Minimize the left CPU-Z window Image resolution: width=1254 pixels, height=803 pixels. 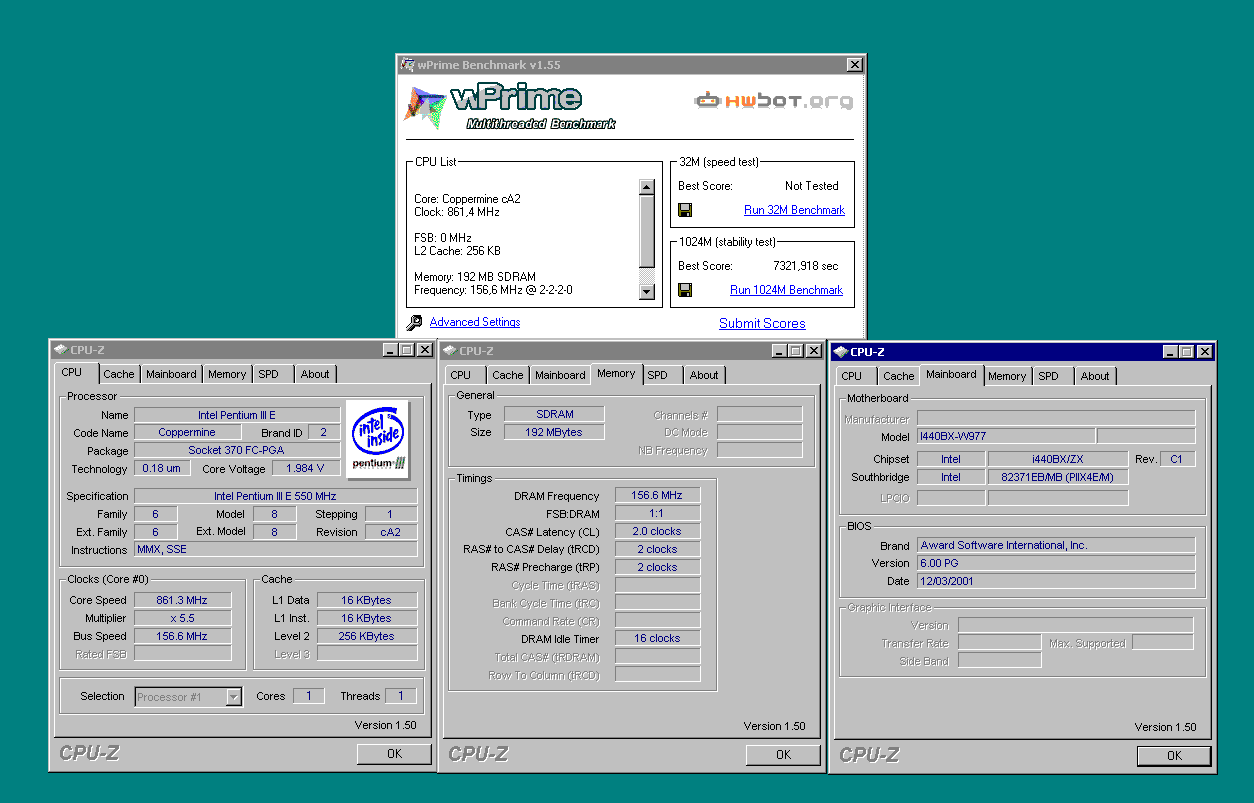(390, 350)
